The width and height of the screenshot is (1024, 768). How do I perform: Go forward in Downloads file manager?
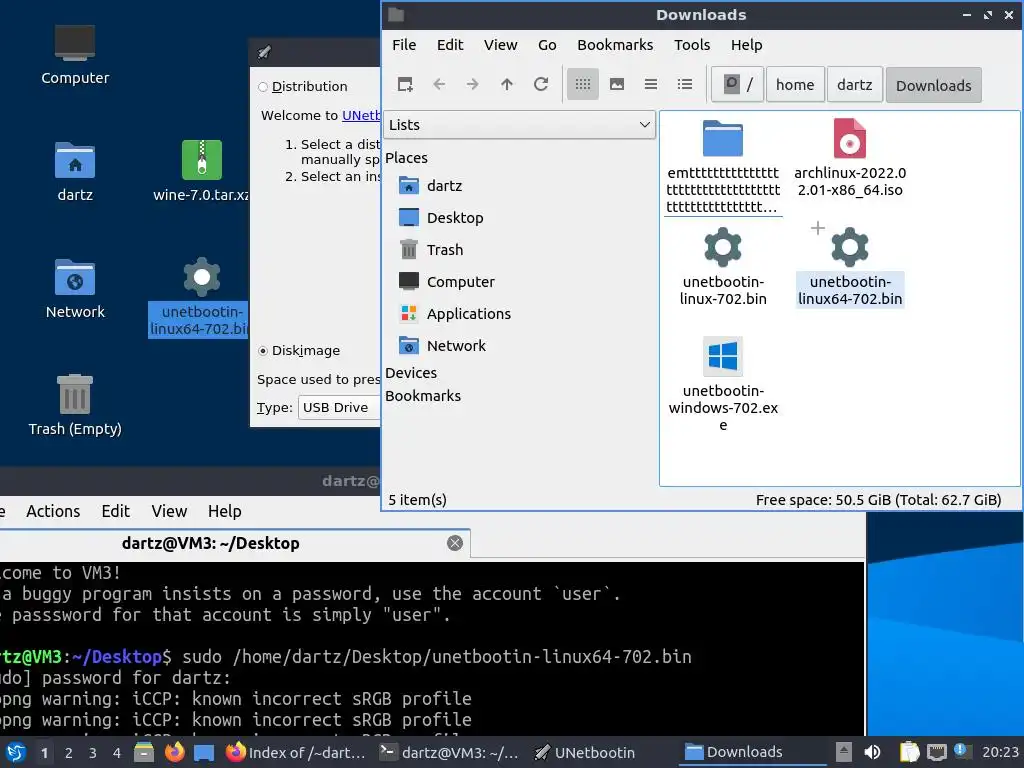pos(473,84)
